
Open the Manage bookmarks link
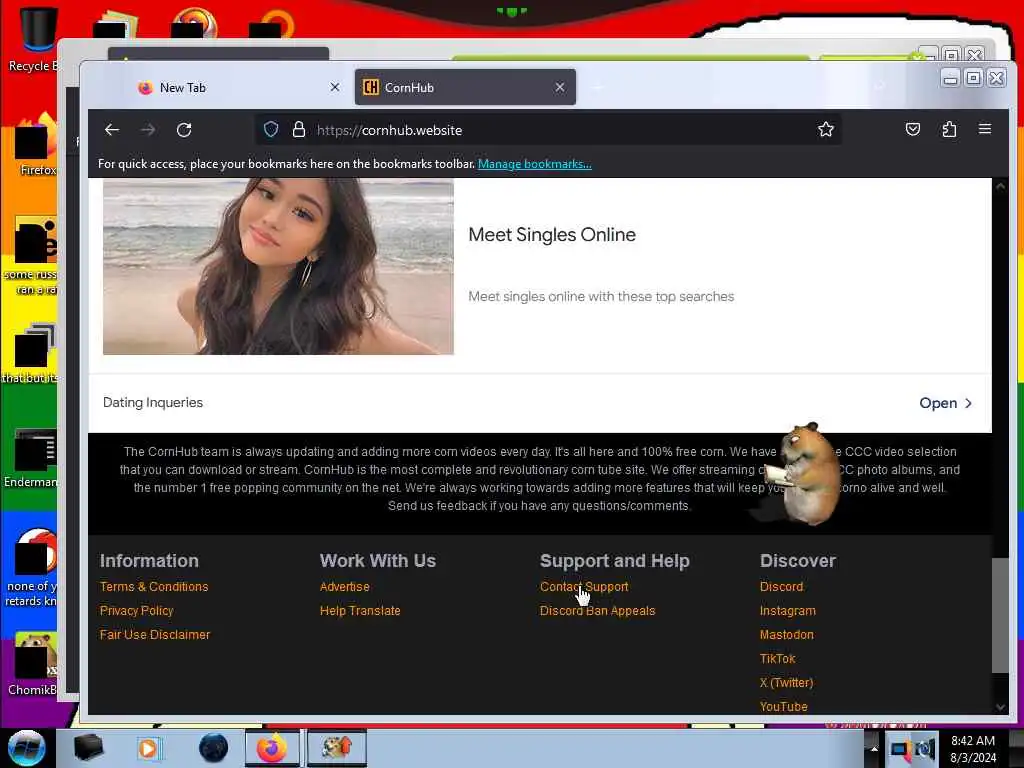(x=535, y=164)
